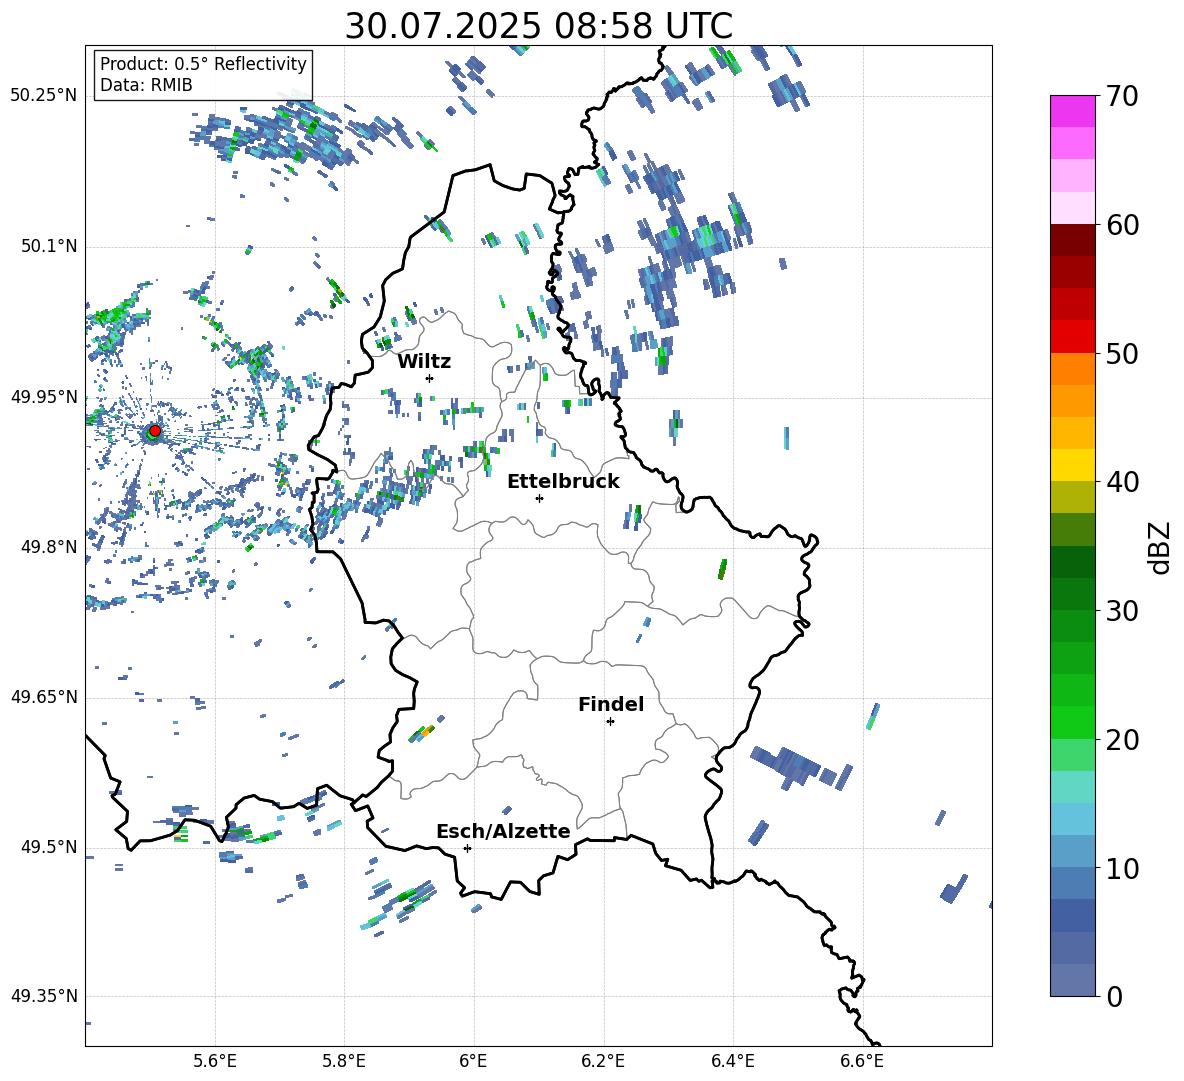Viewport: 1184px width, 1081px height.
Task: Click the 50.1°N latitude label
Action: tap(48, 247)
